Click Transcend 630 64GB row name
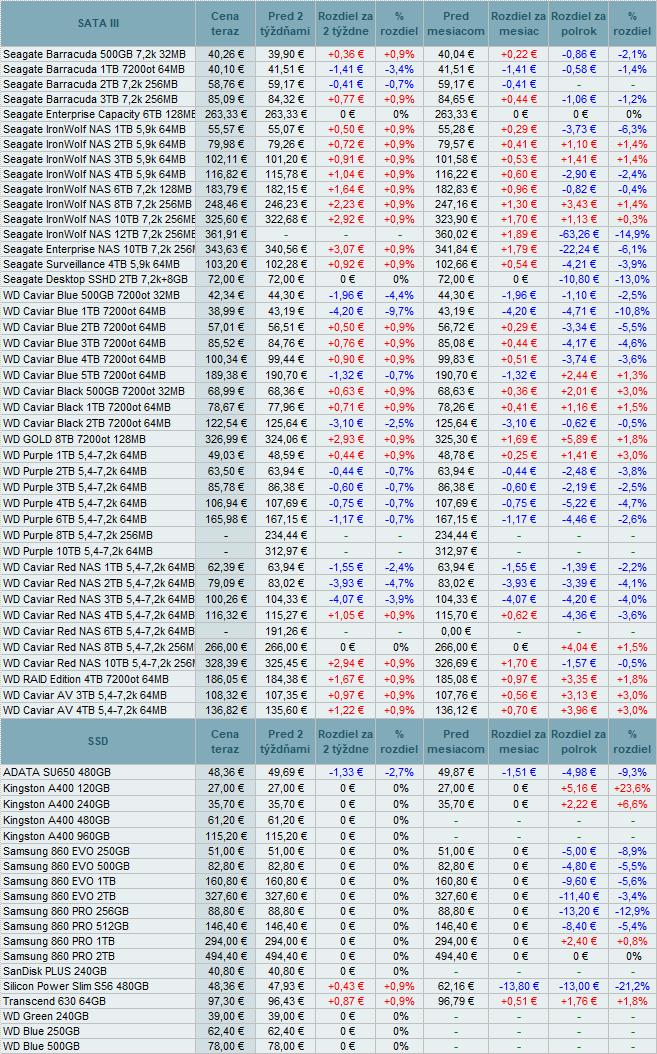 54,1001
